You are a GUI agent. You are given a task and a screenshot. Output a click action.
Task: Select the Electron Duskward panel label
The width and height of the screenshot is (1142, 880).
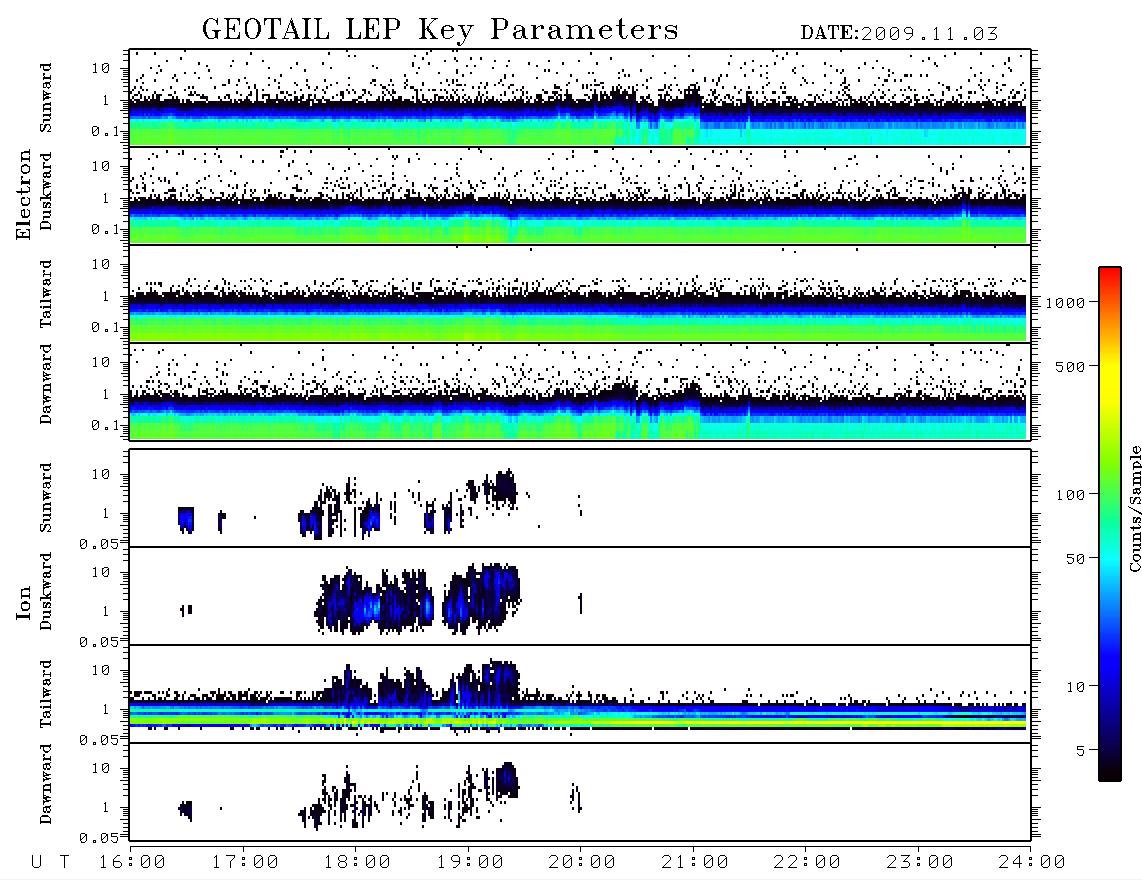(x=46, y=191)
